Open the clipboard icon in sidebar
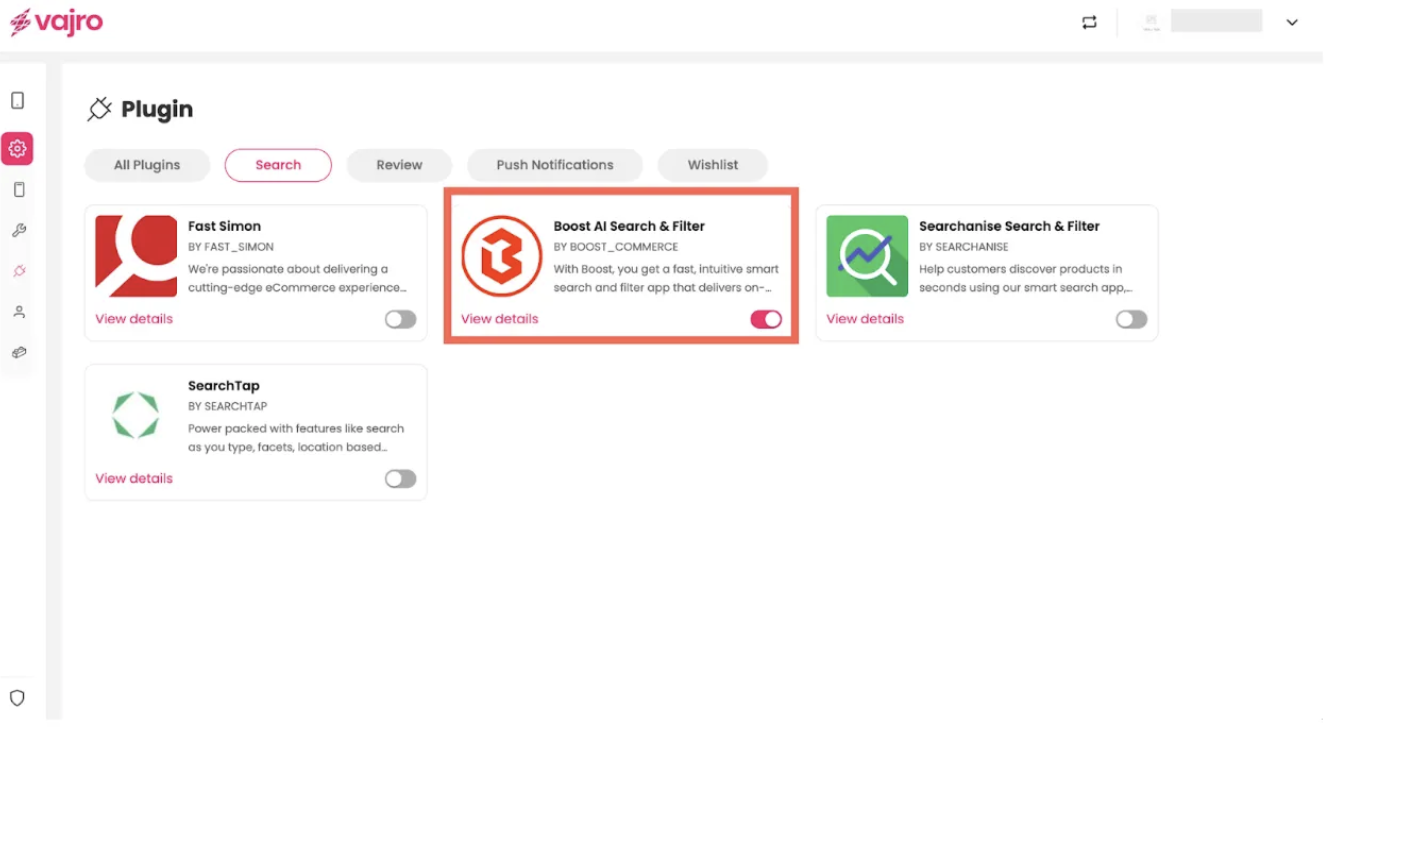This screenshot has height=842, width=1410. (19, 190)
